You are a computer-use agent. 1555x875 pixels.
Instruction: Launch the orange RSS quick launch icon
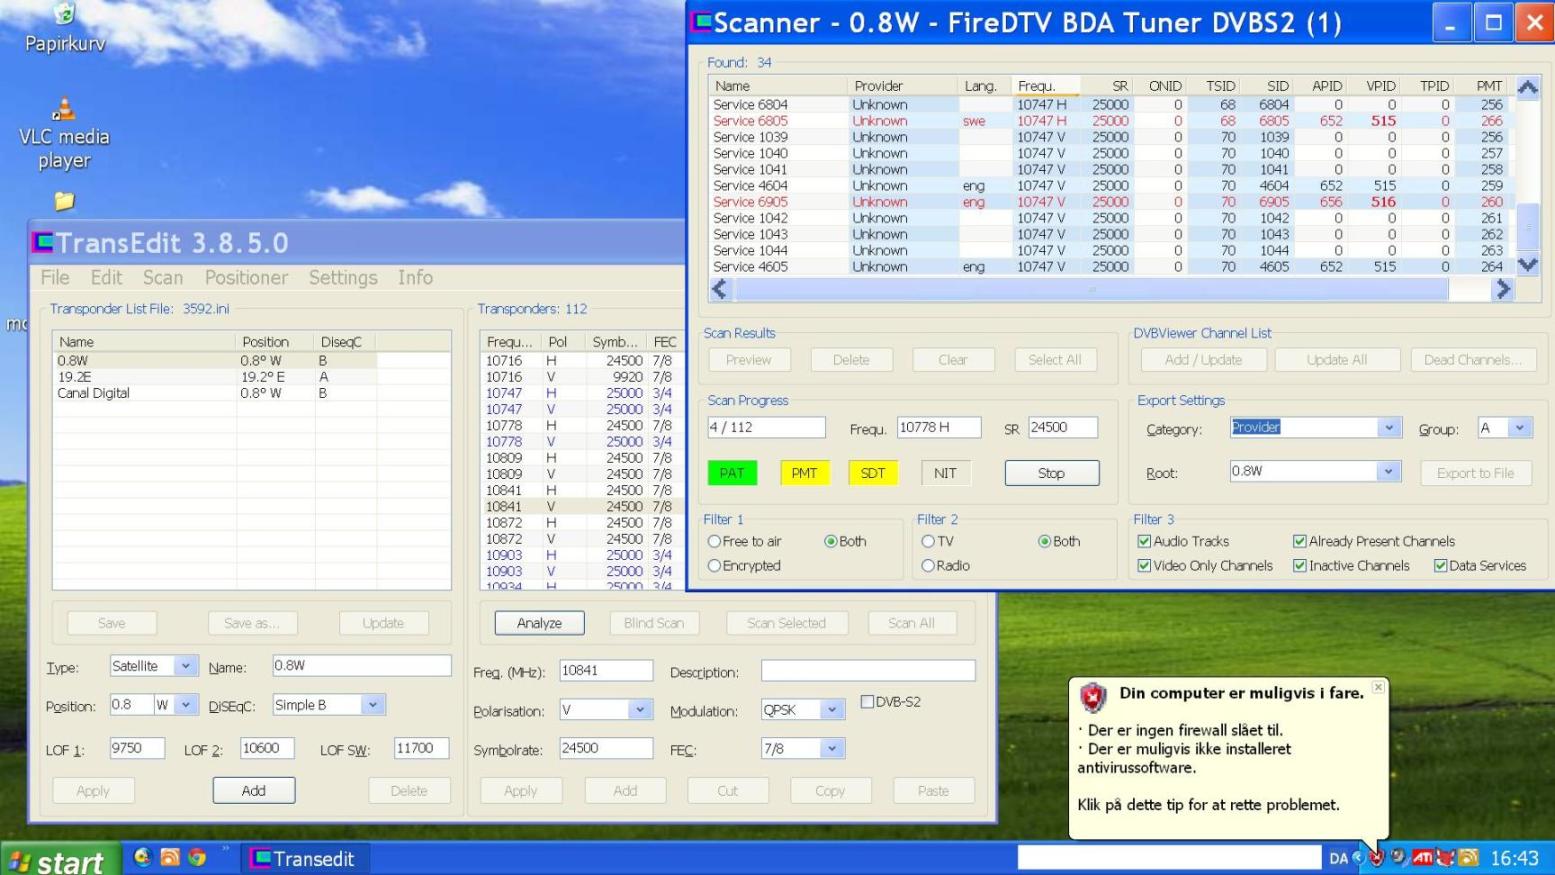pos(170,857)
